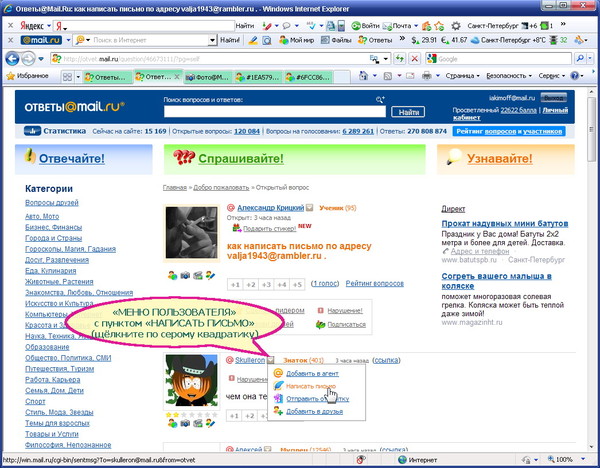Click the Выход logout button
The image size is (600, 468).
point(554,98)
